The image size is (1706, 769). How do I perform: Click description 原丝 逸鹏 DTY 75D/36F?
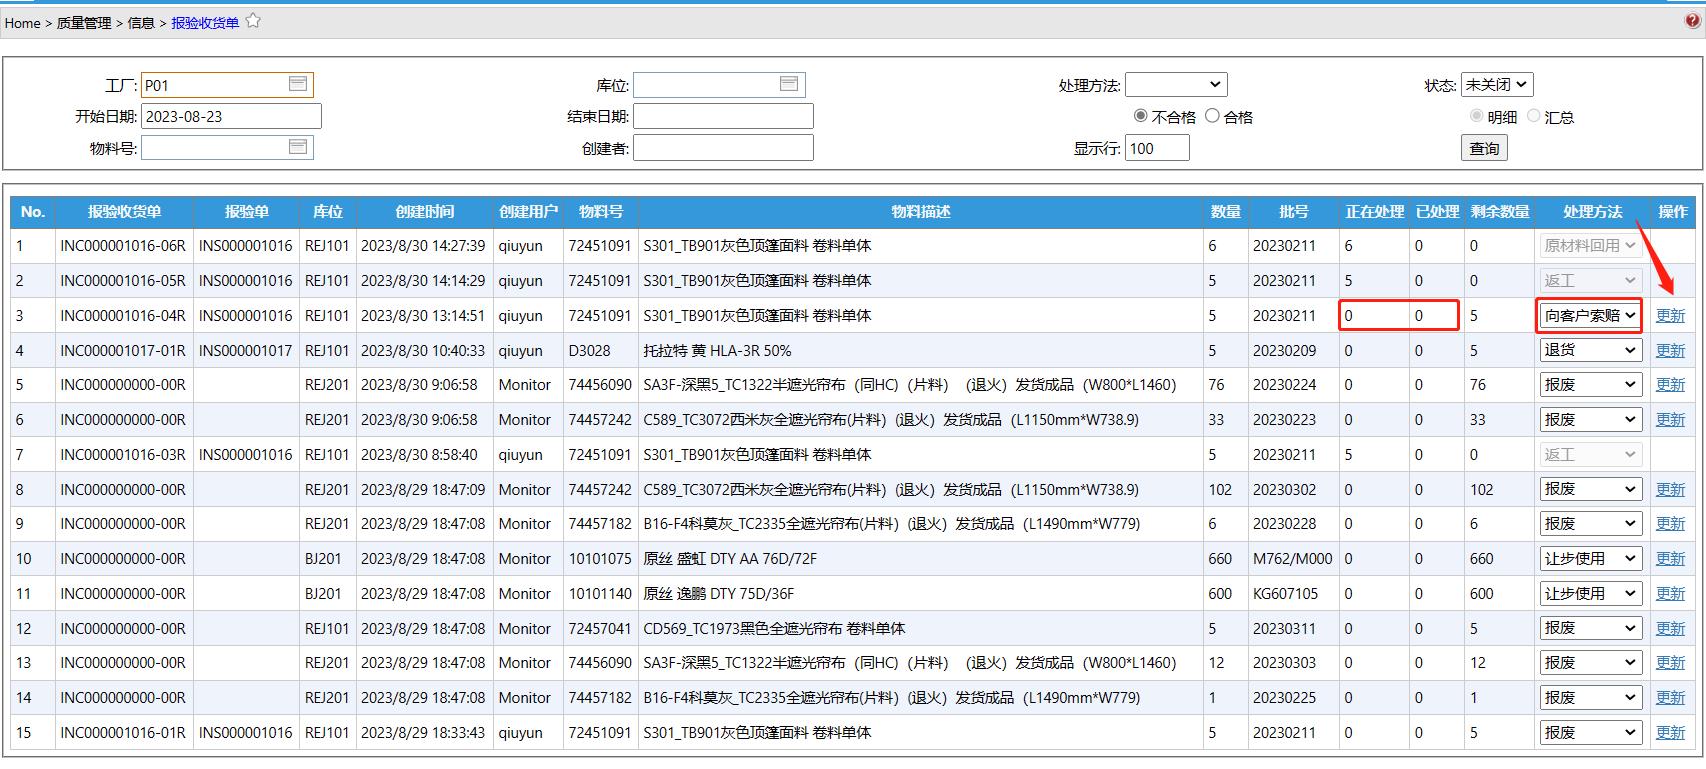pos(719,593)
